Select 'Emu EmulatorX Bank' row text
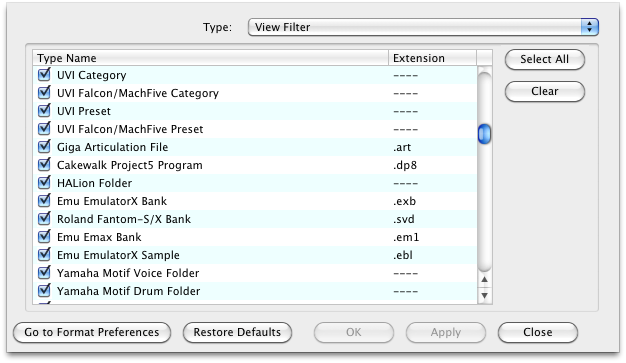This screenshot has width=626, height=363. click(112, 201)
